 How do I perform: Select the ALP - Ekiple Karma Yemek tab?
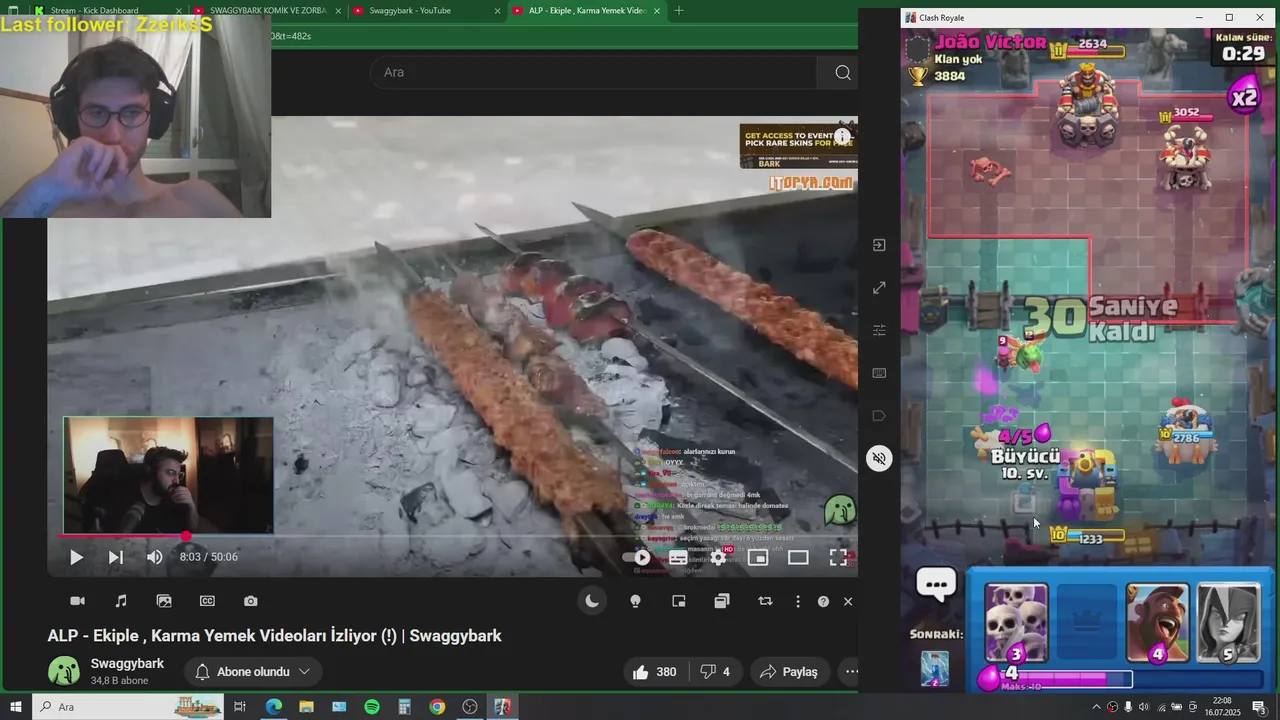(x=586, y=10)
